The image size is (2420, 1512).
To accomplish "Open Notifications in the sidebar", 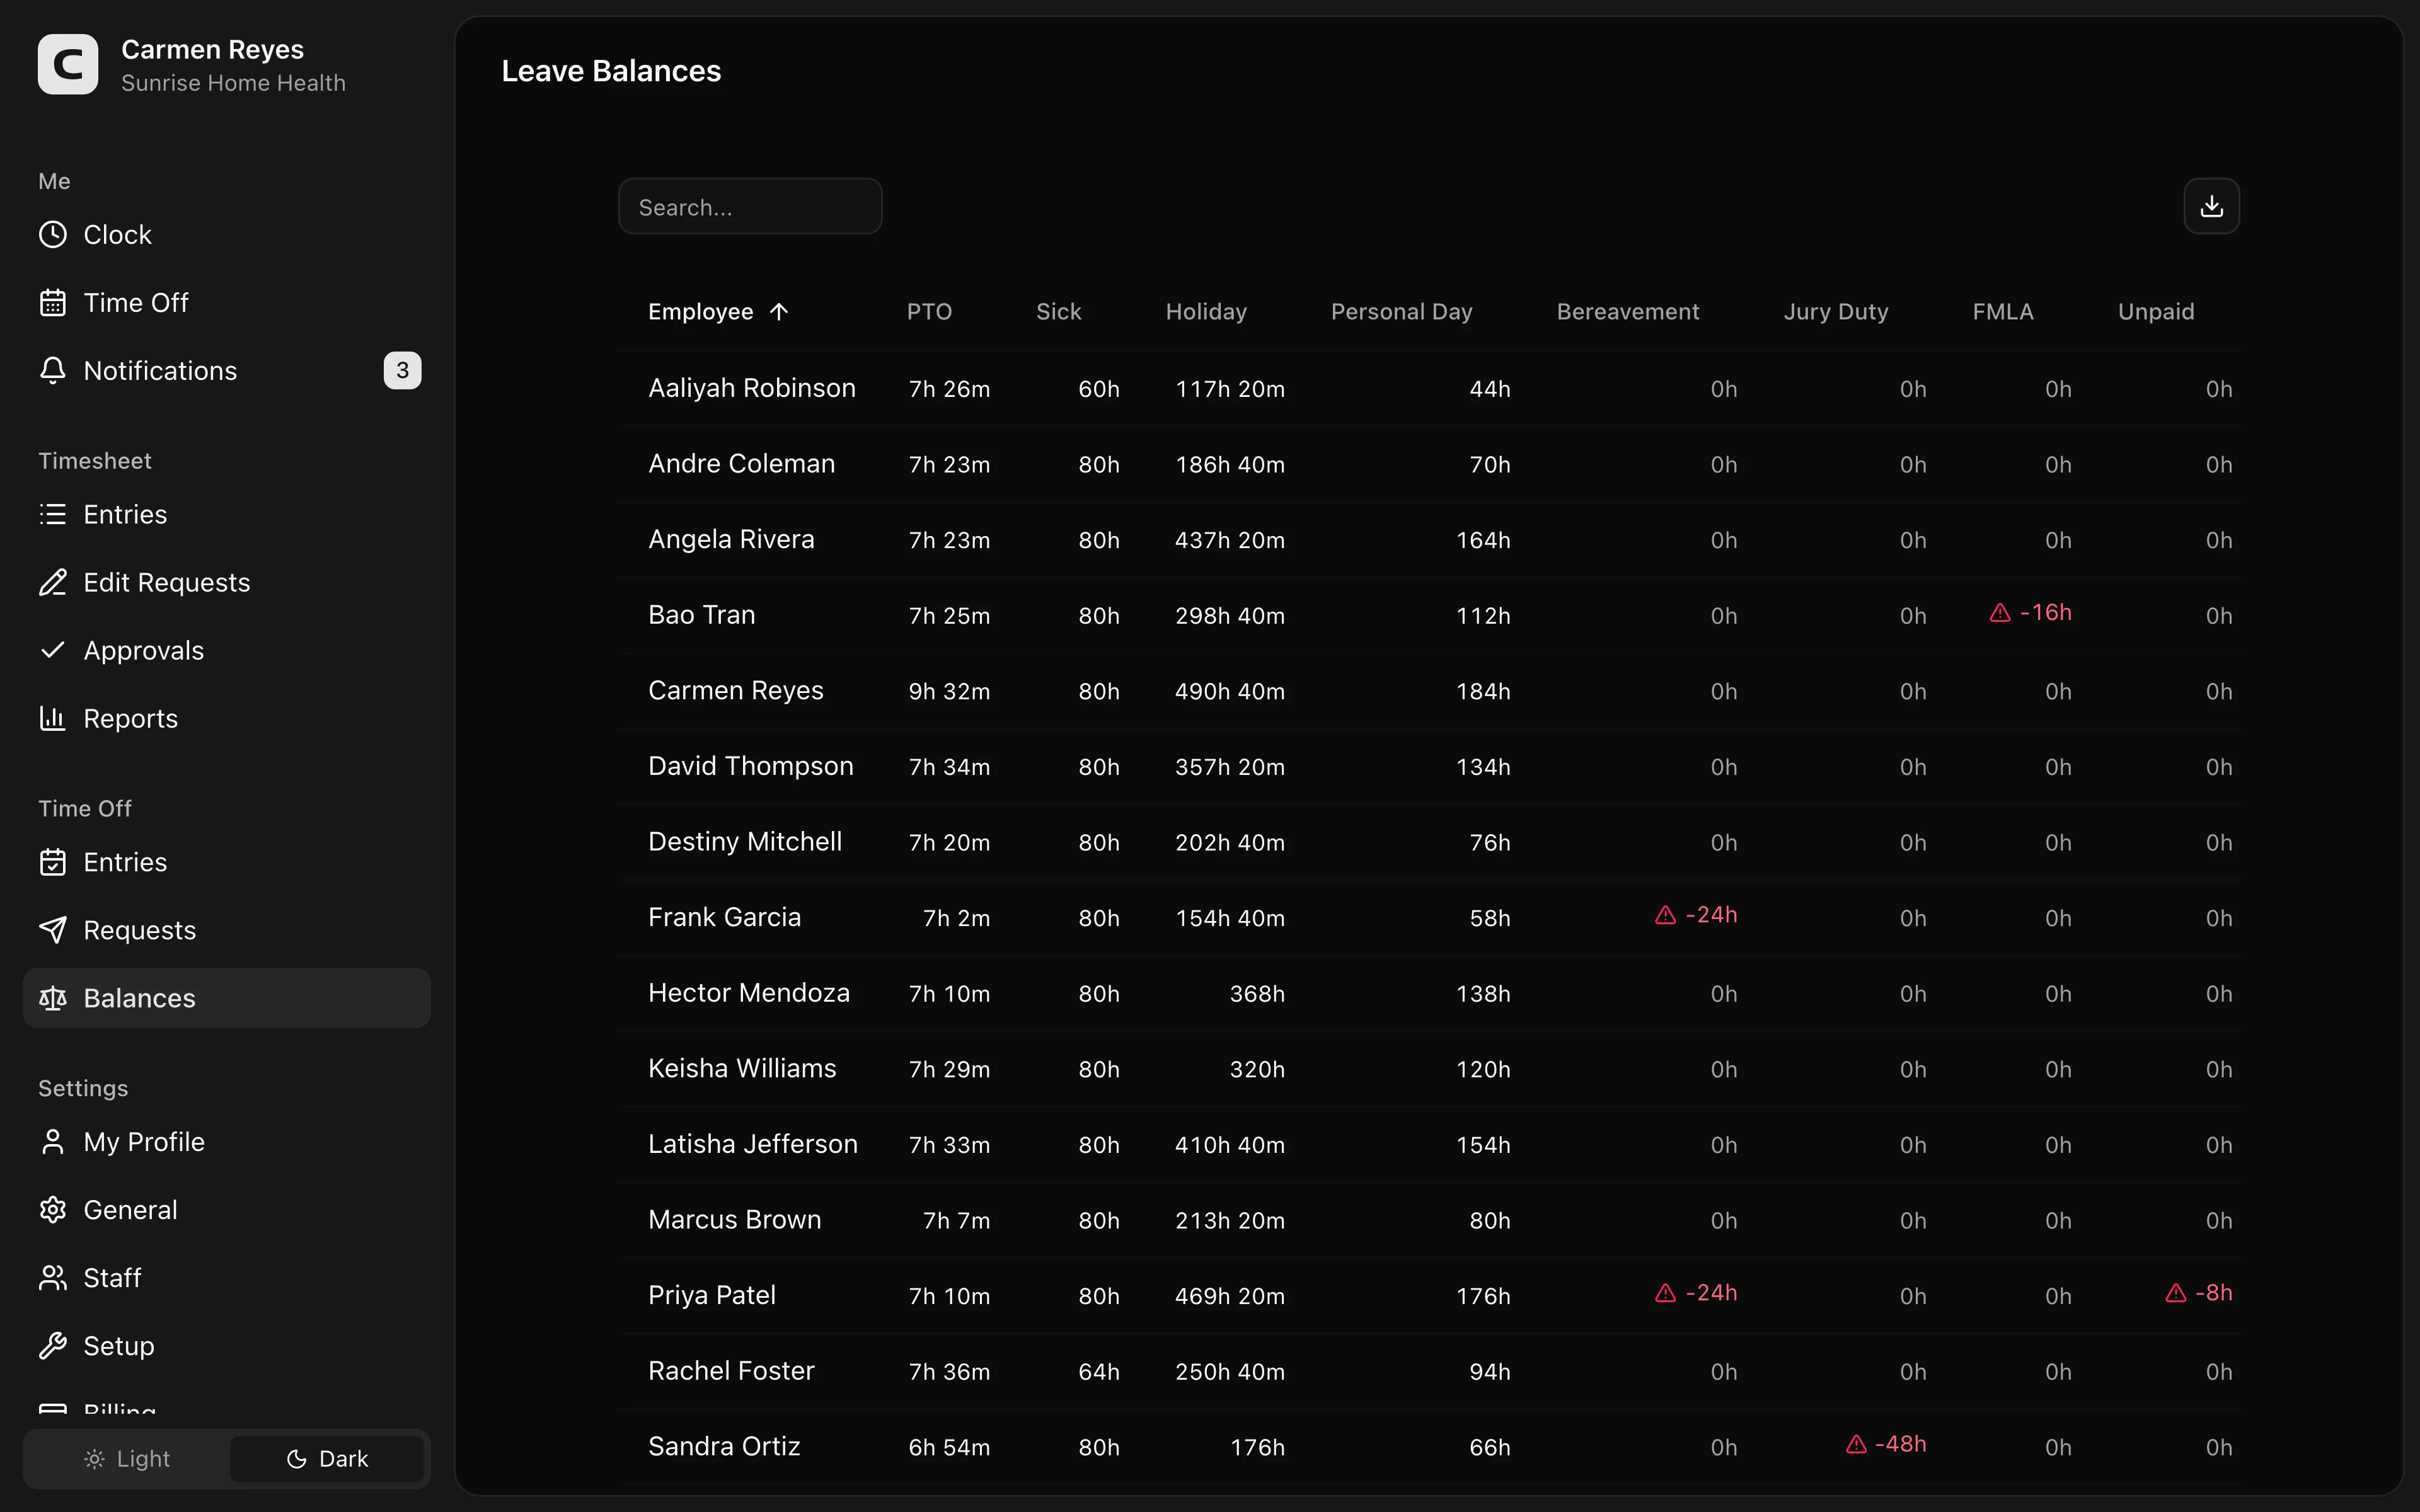I will point(226,371).
